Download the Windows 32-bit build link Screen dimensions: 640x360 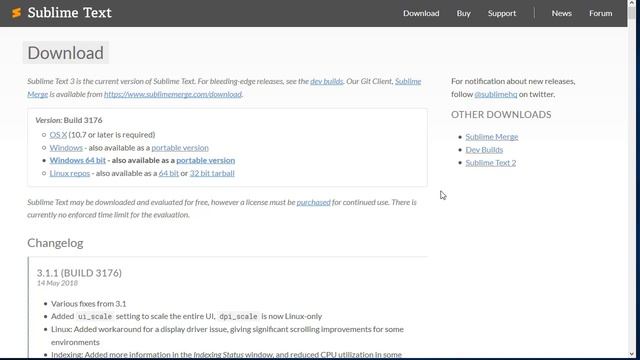pos(66,147)
